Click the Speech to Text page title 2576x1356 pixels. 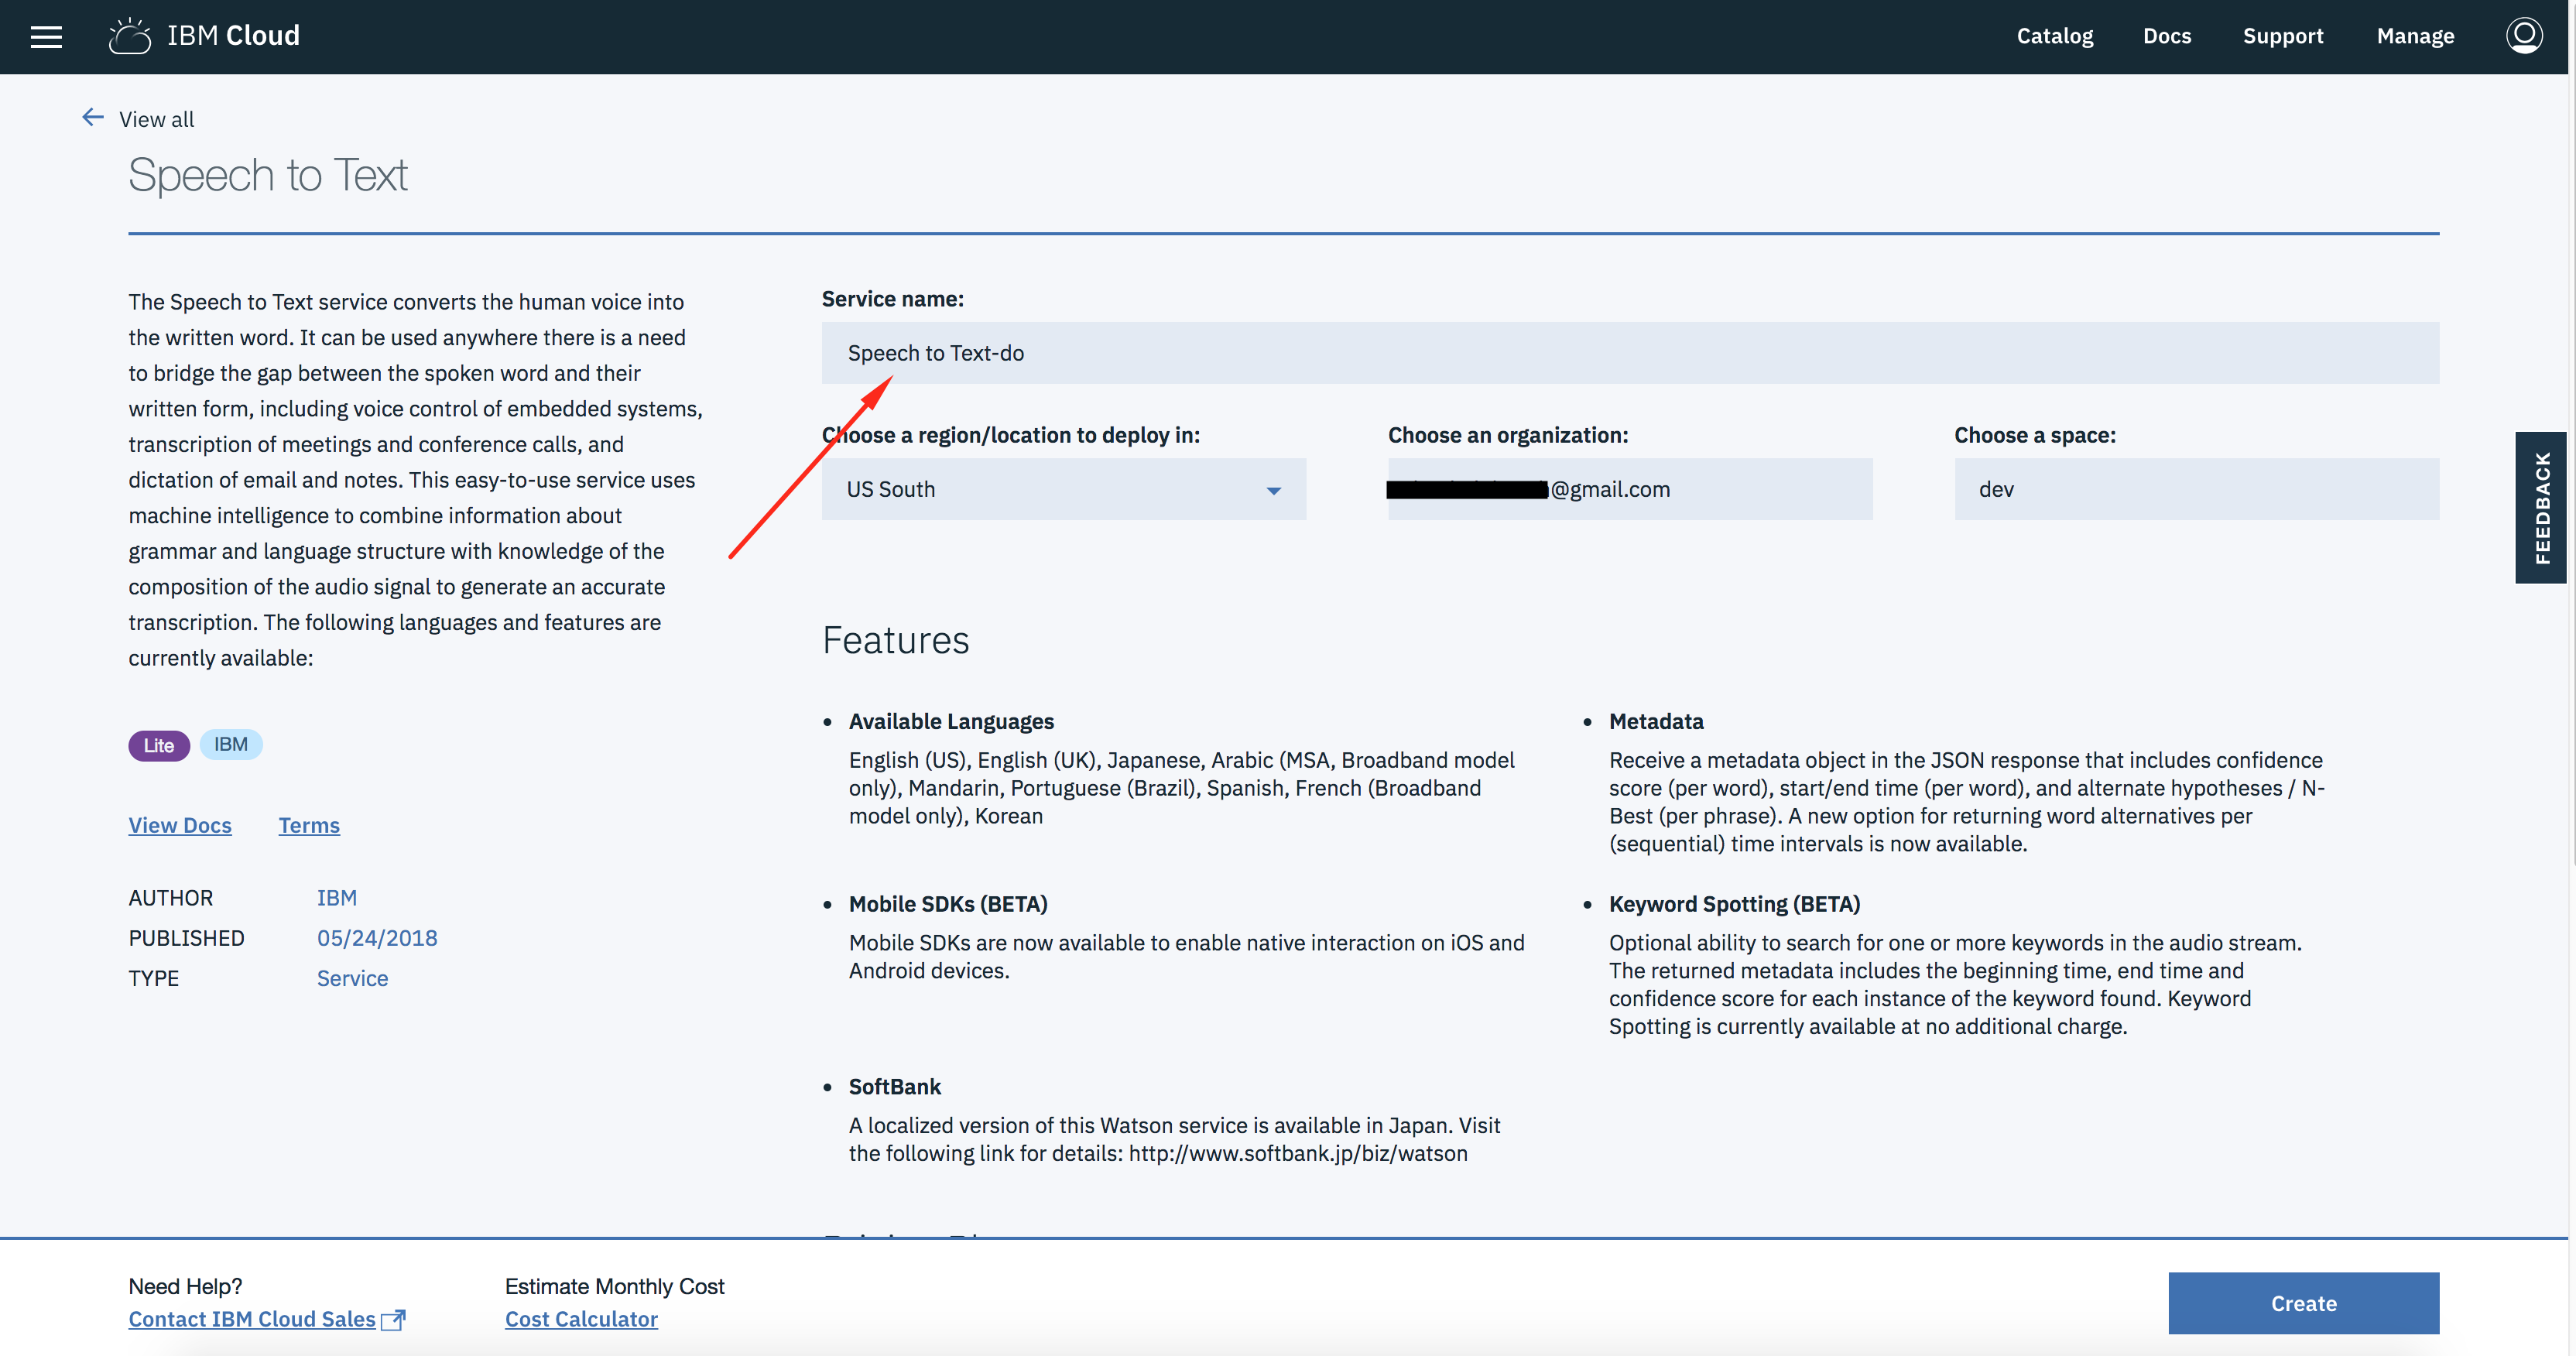pos(268,175)
